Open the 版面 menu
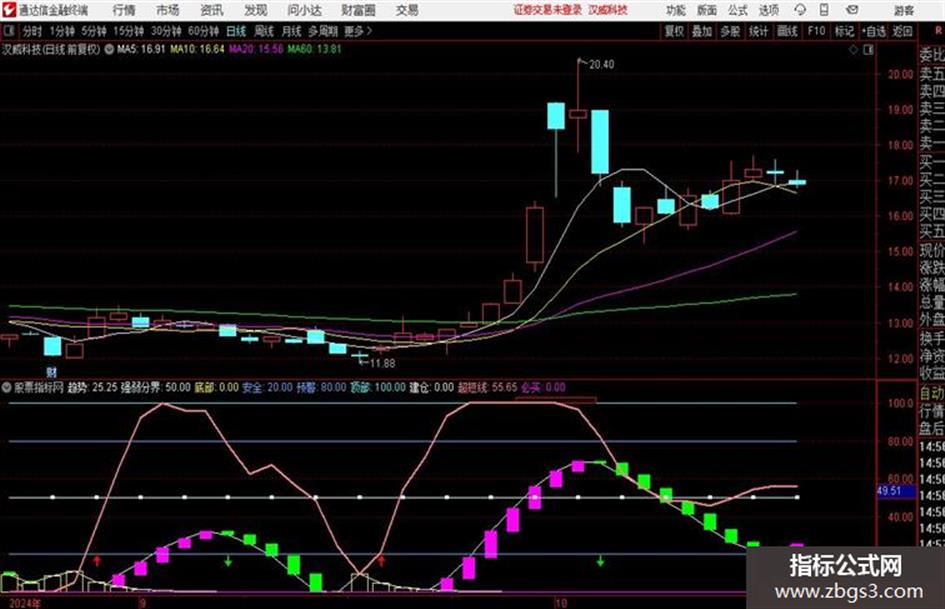The height and width of the screenshot is (609, 945). click(x=706, y=10)
